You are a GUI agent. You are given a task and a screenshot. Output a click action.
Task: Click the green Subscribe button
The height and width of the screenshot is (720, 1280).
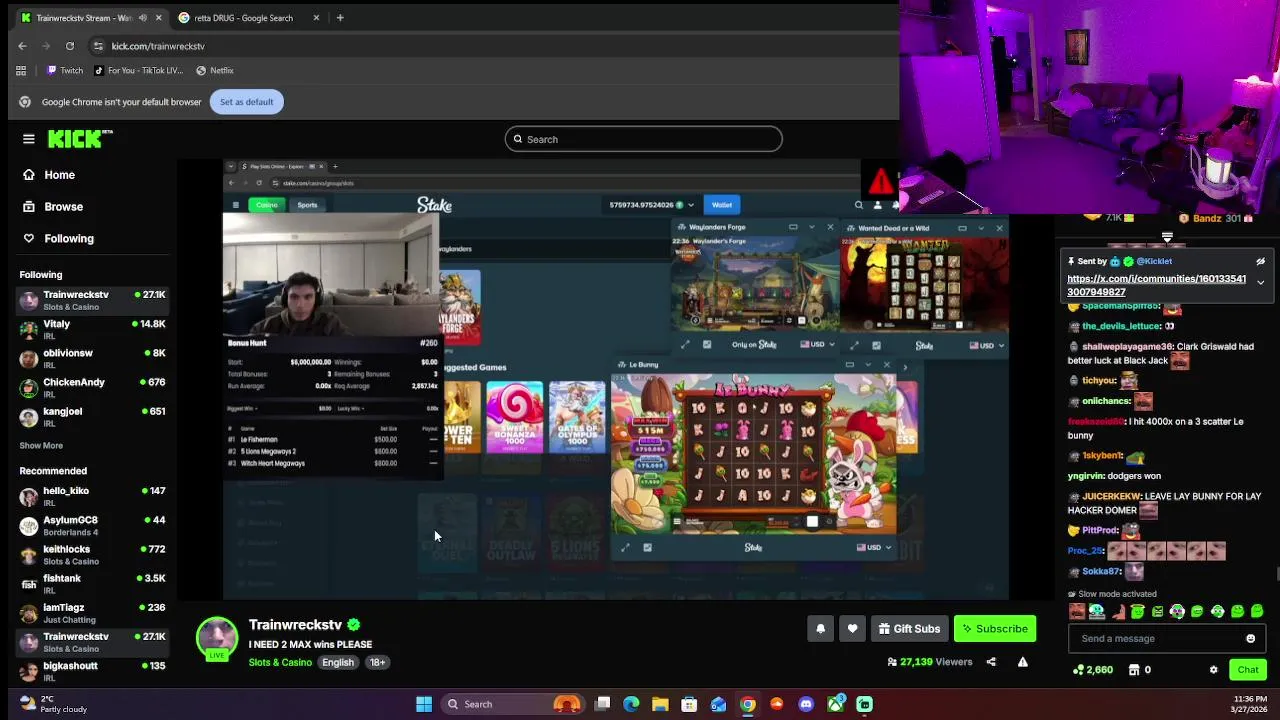point(995,629)
